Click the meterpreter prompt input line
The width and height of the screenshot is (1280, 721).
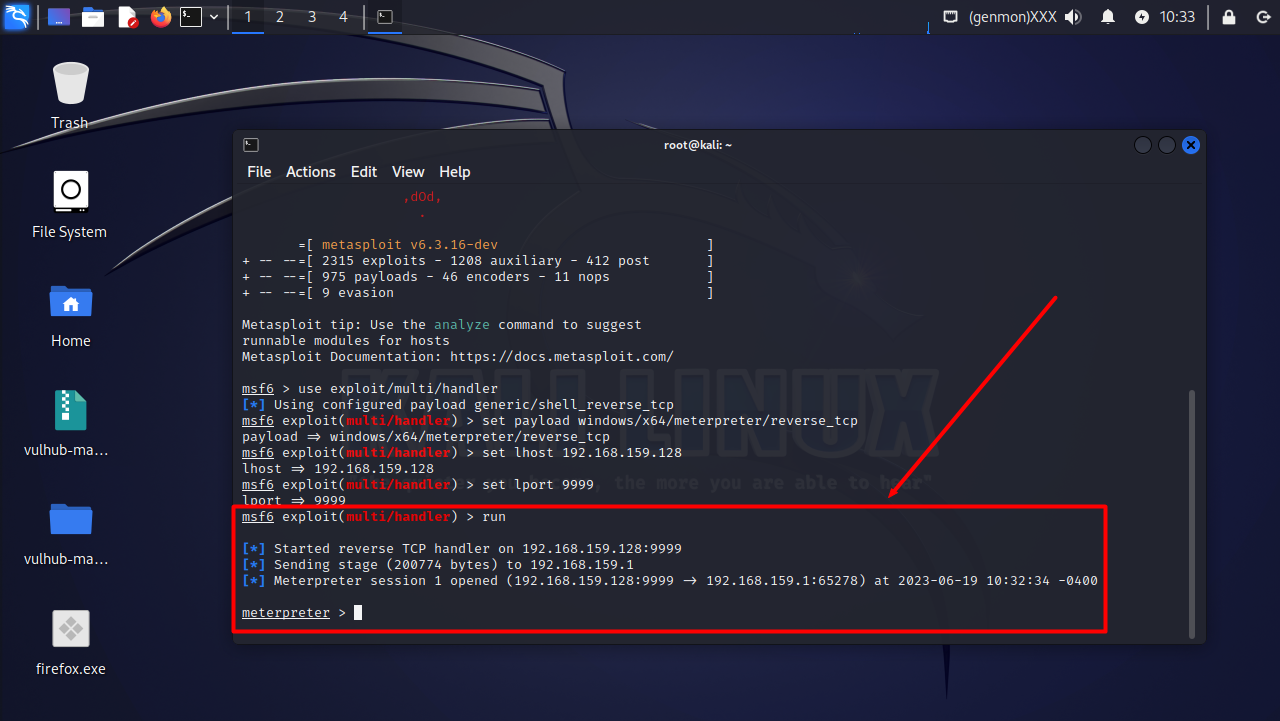click(302, 612)
